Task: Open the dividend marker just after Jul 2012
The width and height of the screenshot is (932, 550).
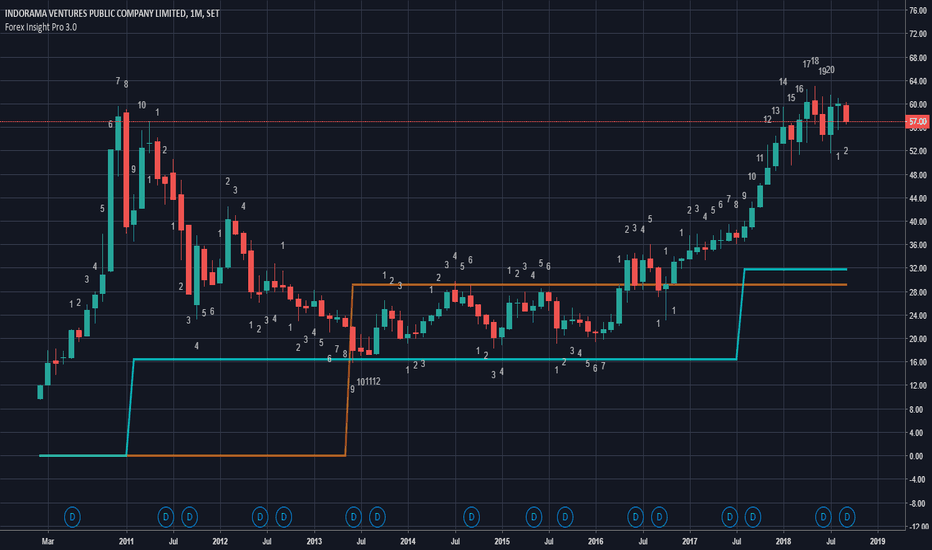Action: (x=284, y=517)
